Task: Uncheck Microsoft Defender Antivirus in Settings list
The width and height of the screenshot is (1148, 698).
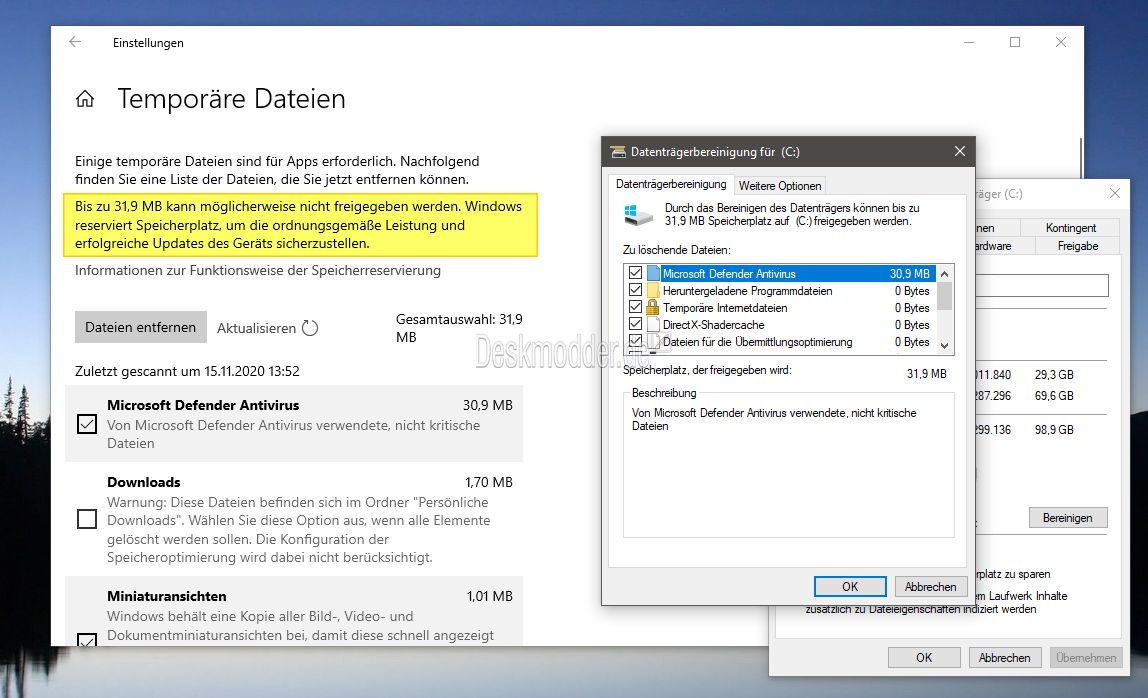Action: click(87, 424)
